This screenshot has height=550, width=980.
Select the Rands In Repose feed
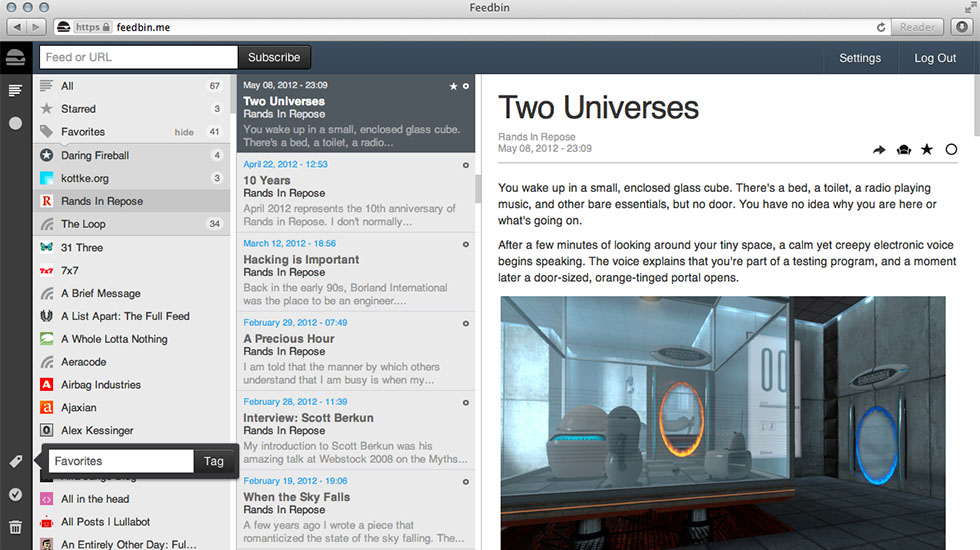[x=131, y=201]
